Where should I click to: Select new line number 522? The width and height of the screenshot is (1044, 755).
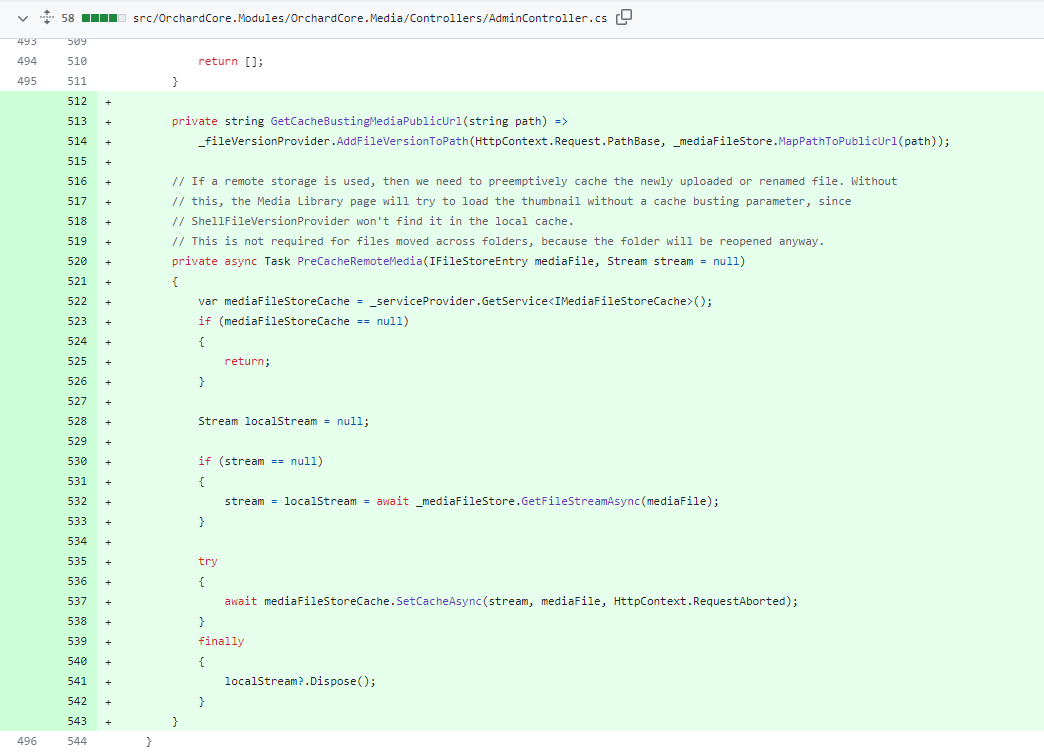tap(77, 301)
